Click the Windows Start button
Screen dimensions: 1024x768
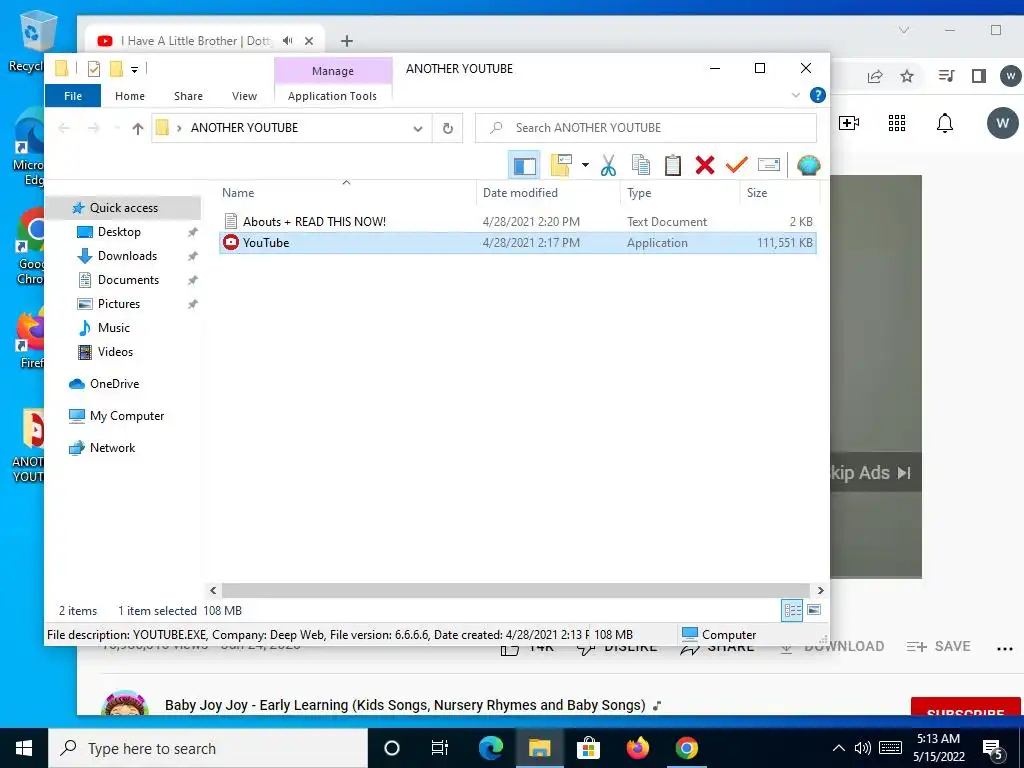[24, 748]
